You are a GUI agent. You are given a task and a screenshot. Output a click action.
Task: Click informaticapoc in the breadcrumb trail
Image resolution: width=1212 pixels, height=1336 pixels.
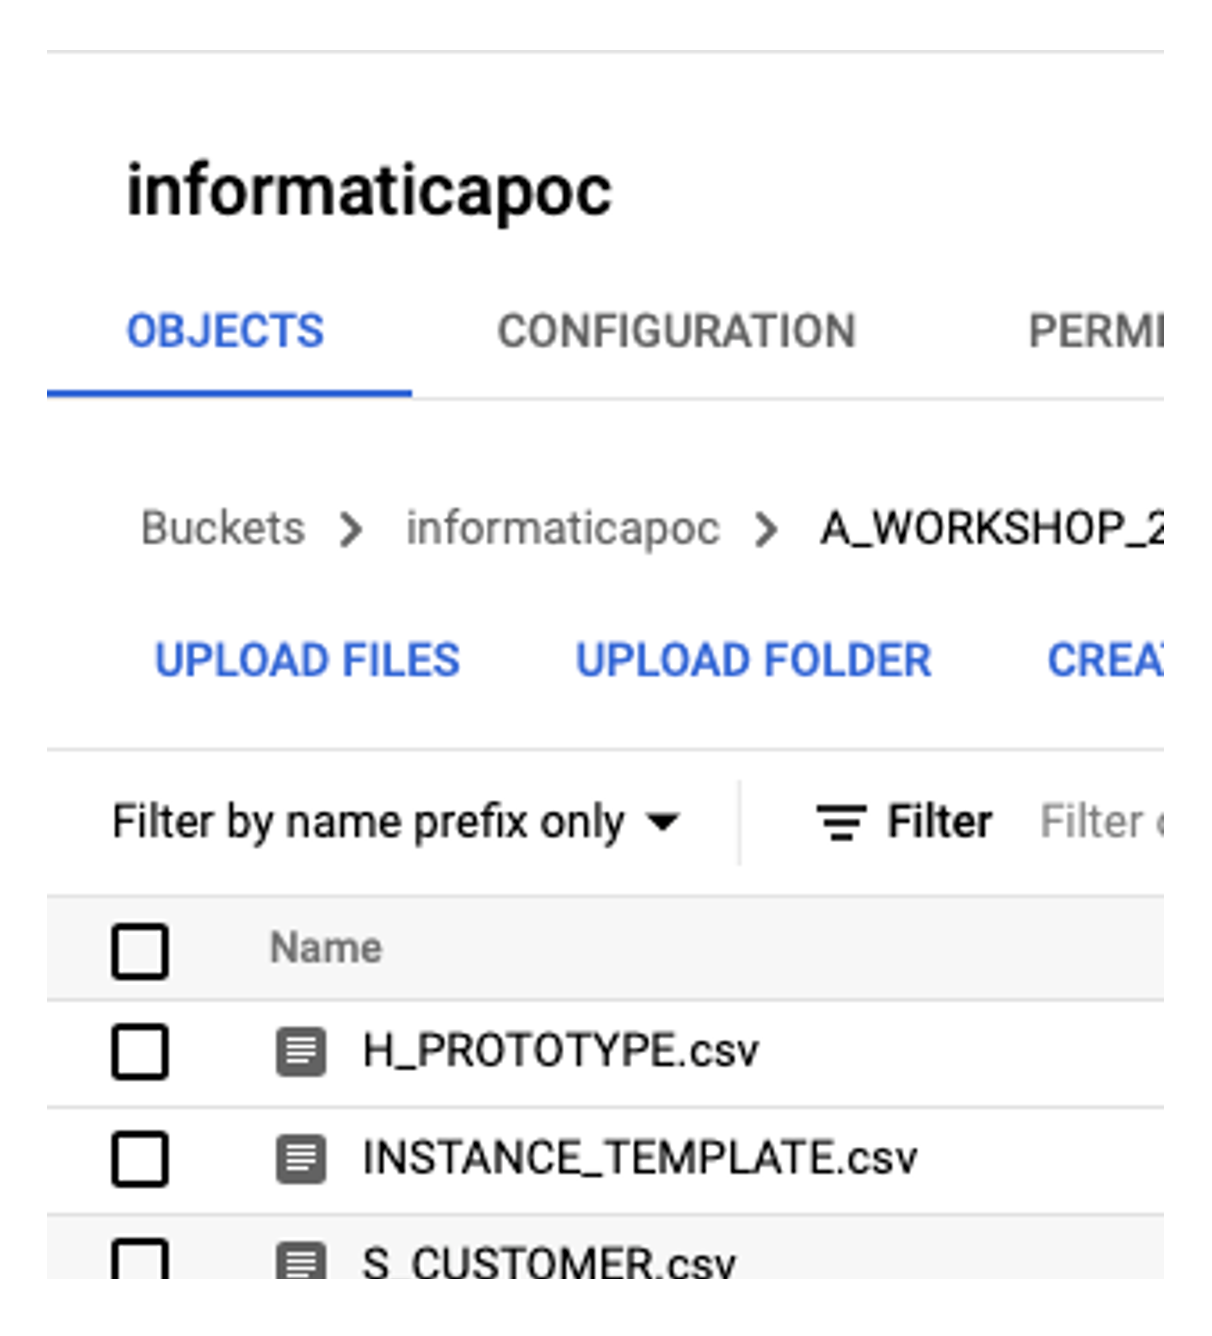coord(562,528)
